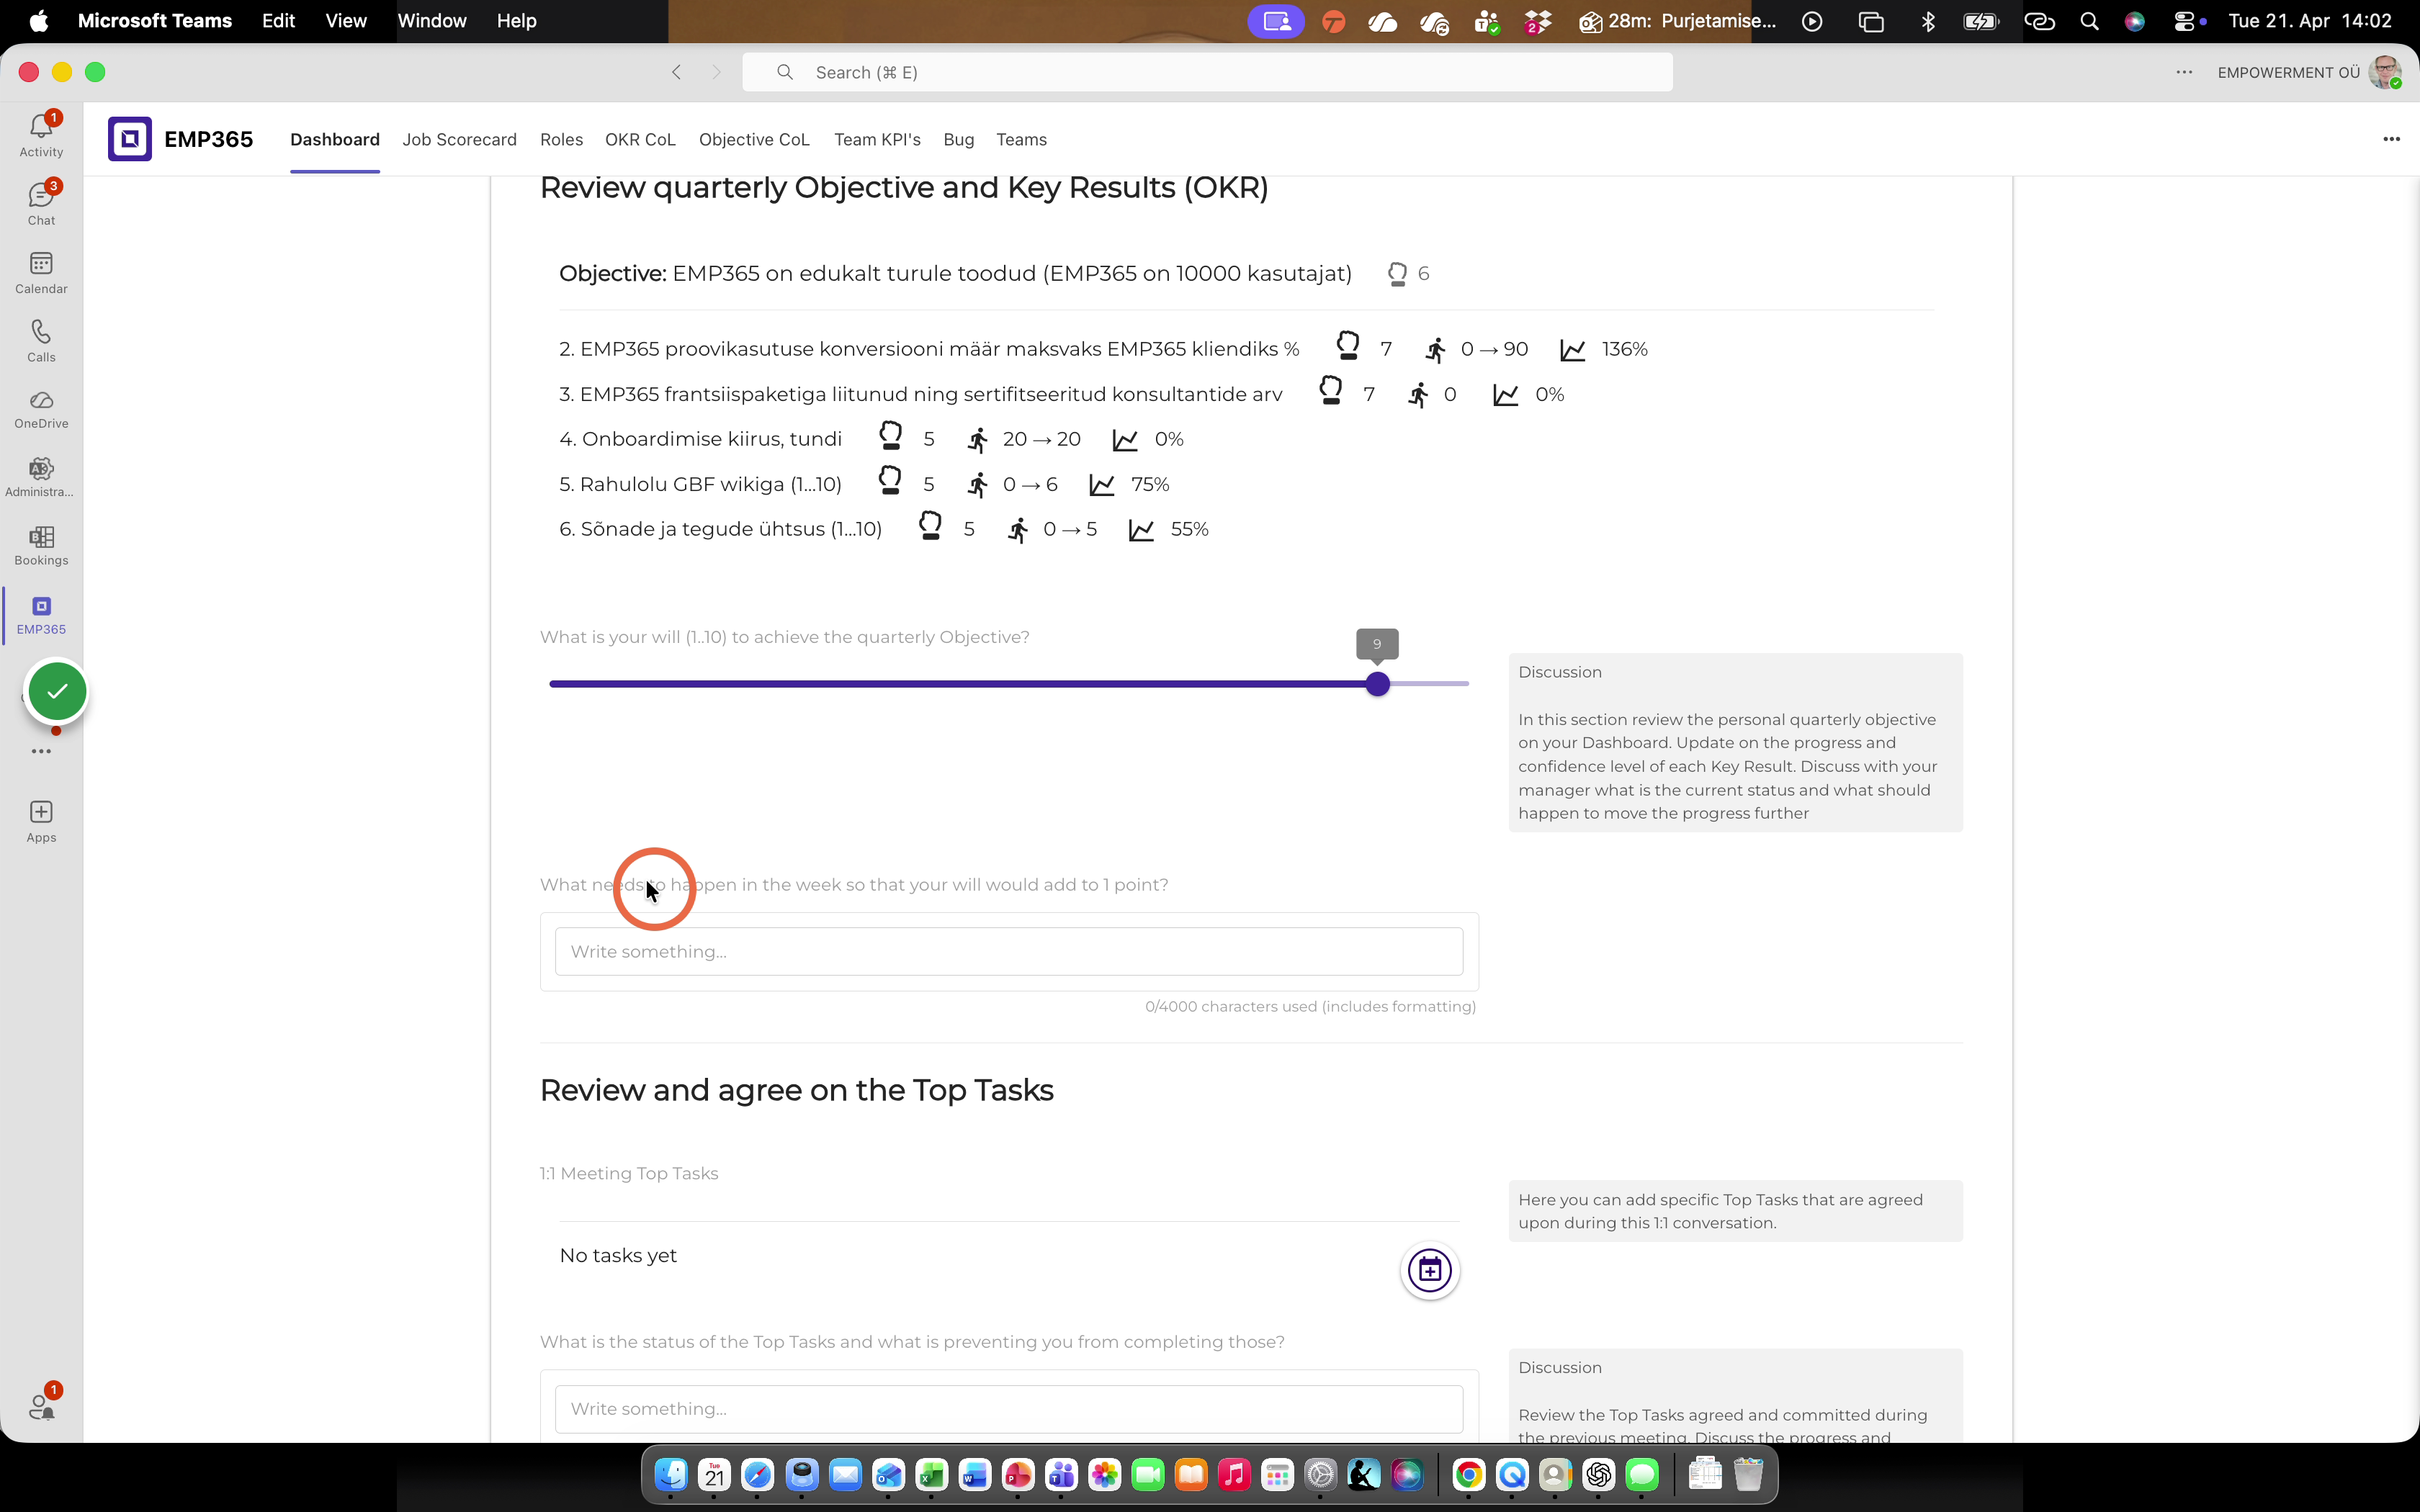The width and height of the screenshot is (2420, 1512).
Task: Focus the will-add-1-point Write something field
Action: coord(1009,951)
